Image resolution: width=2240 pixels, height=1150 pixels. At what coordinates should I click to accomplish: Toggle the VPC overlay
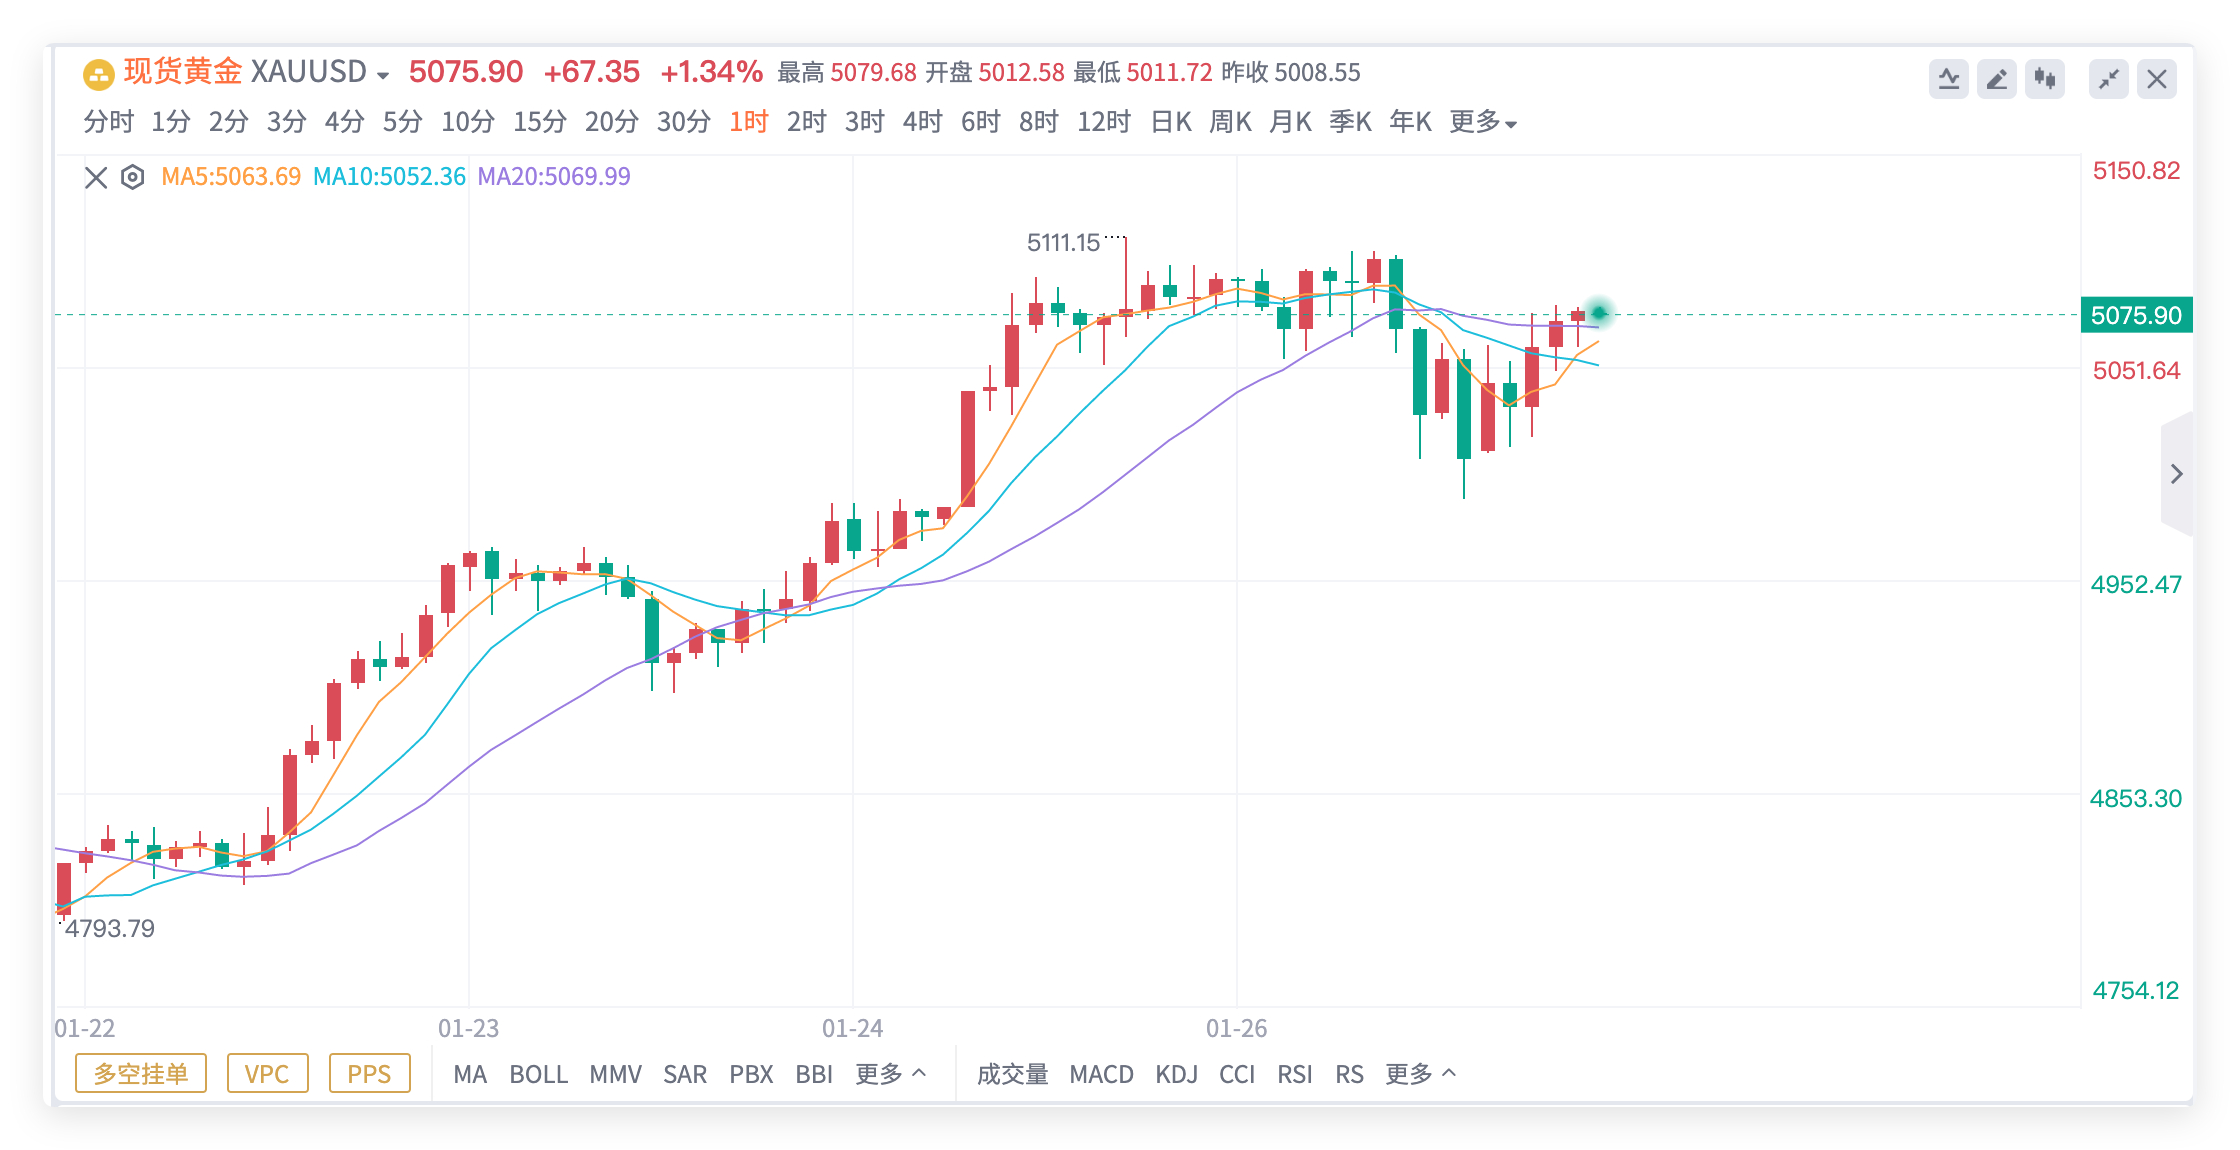coord(267,1074)
